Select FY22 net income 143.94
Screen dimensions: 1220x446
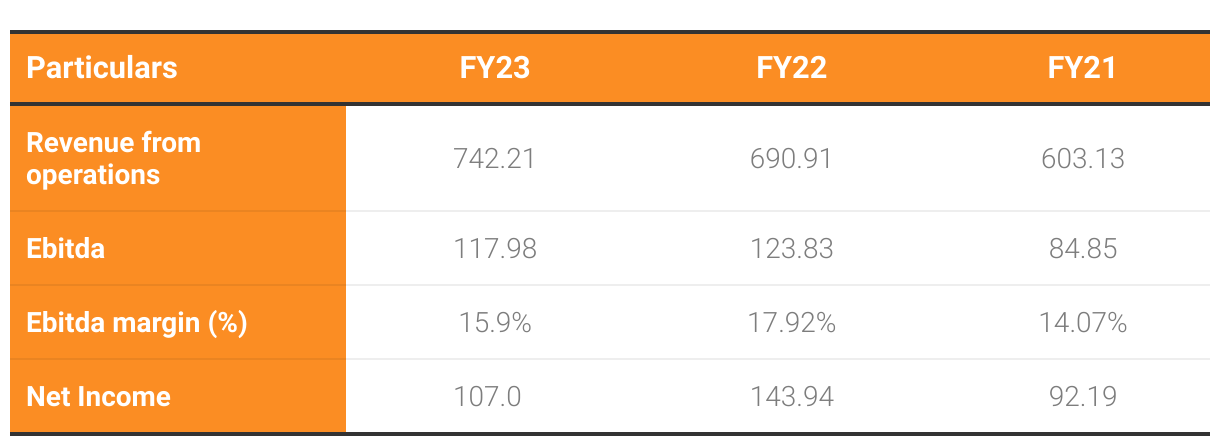pos(791,397)
